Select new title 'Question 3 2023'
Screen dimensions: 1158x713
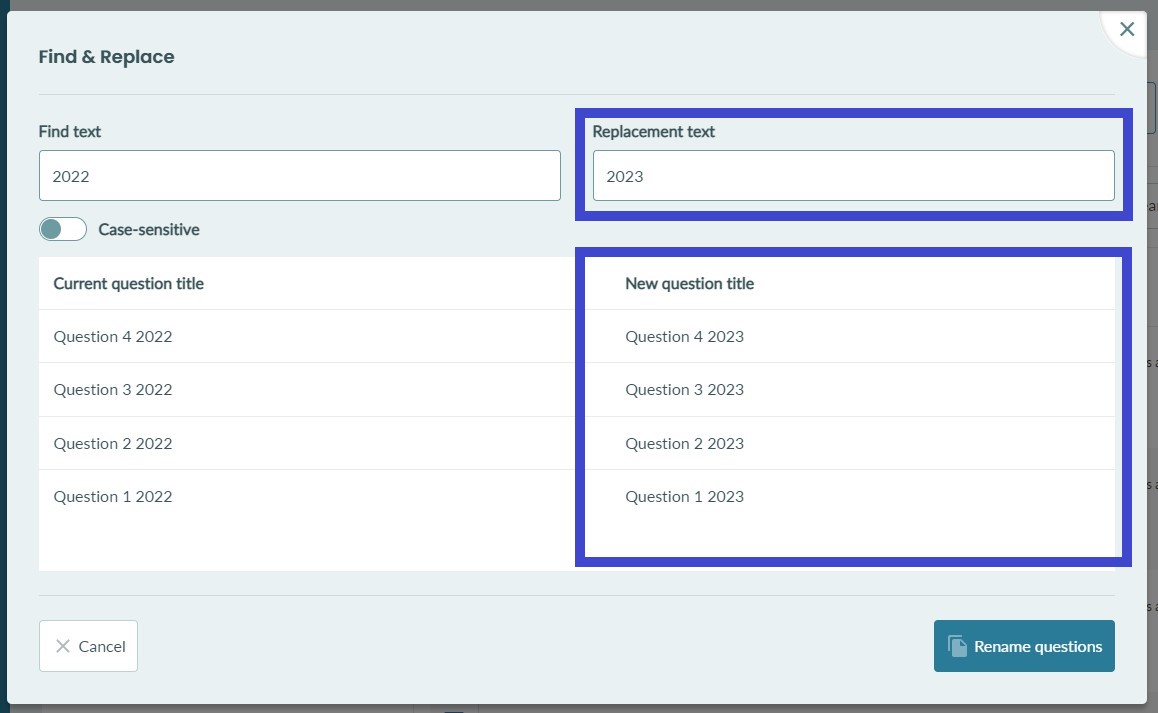[x=685, y=389]
